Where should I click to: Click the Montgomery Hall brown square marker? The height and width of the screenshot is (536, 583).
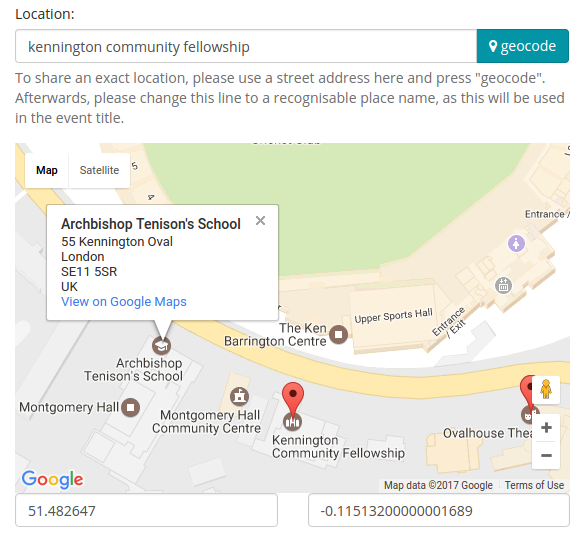(x=131, y=407)
